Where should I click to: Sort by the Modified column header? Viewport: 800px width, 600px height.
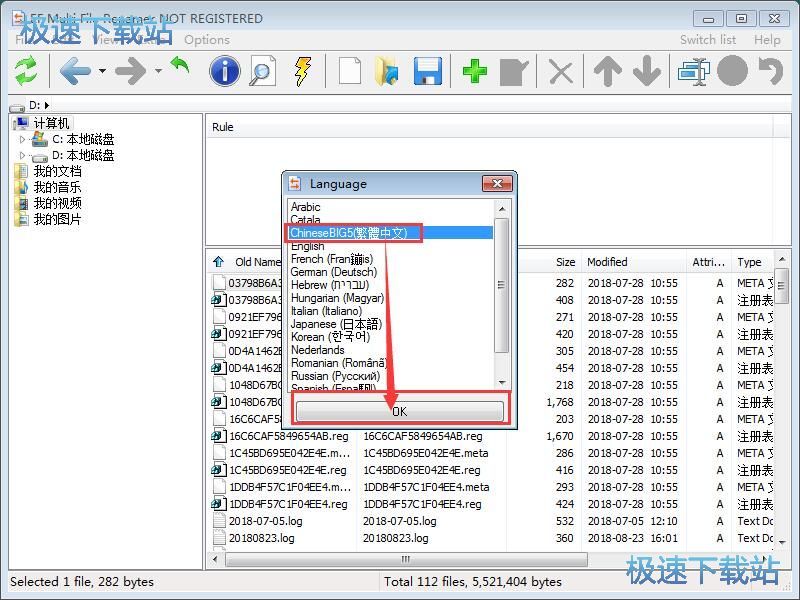click(607, 262)
